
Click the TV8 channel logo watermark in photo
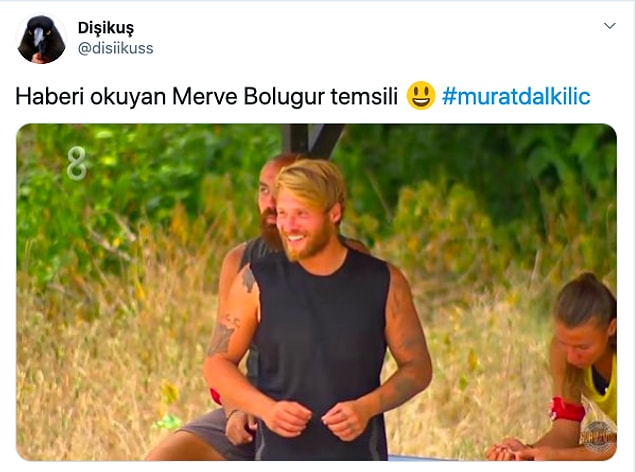[77, 164]
